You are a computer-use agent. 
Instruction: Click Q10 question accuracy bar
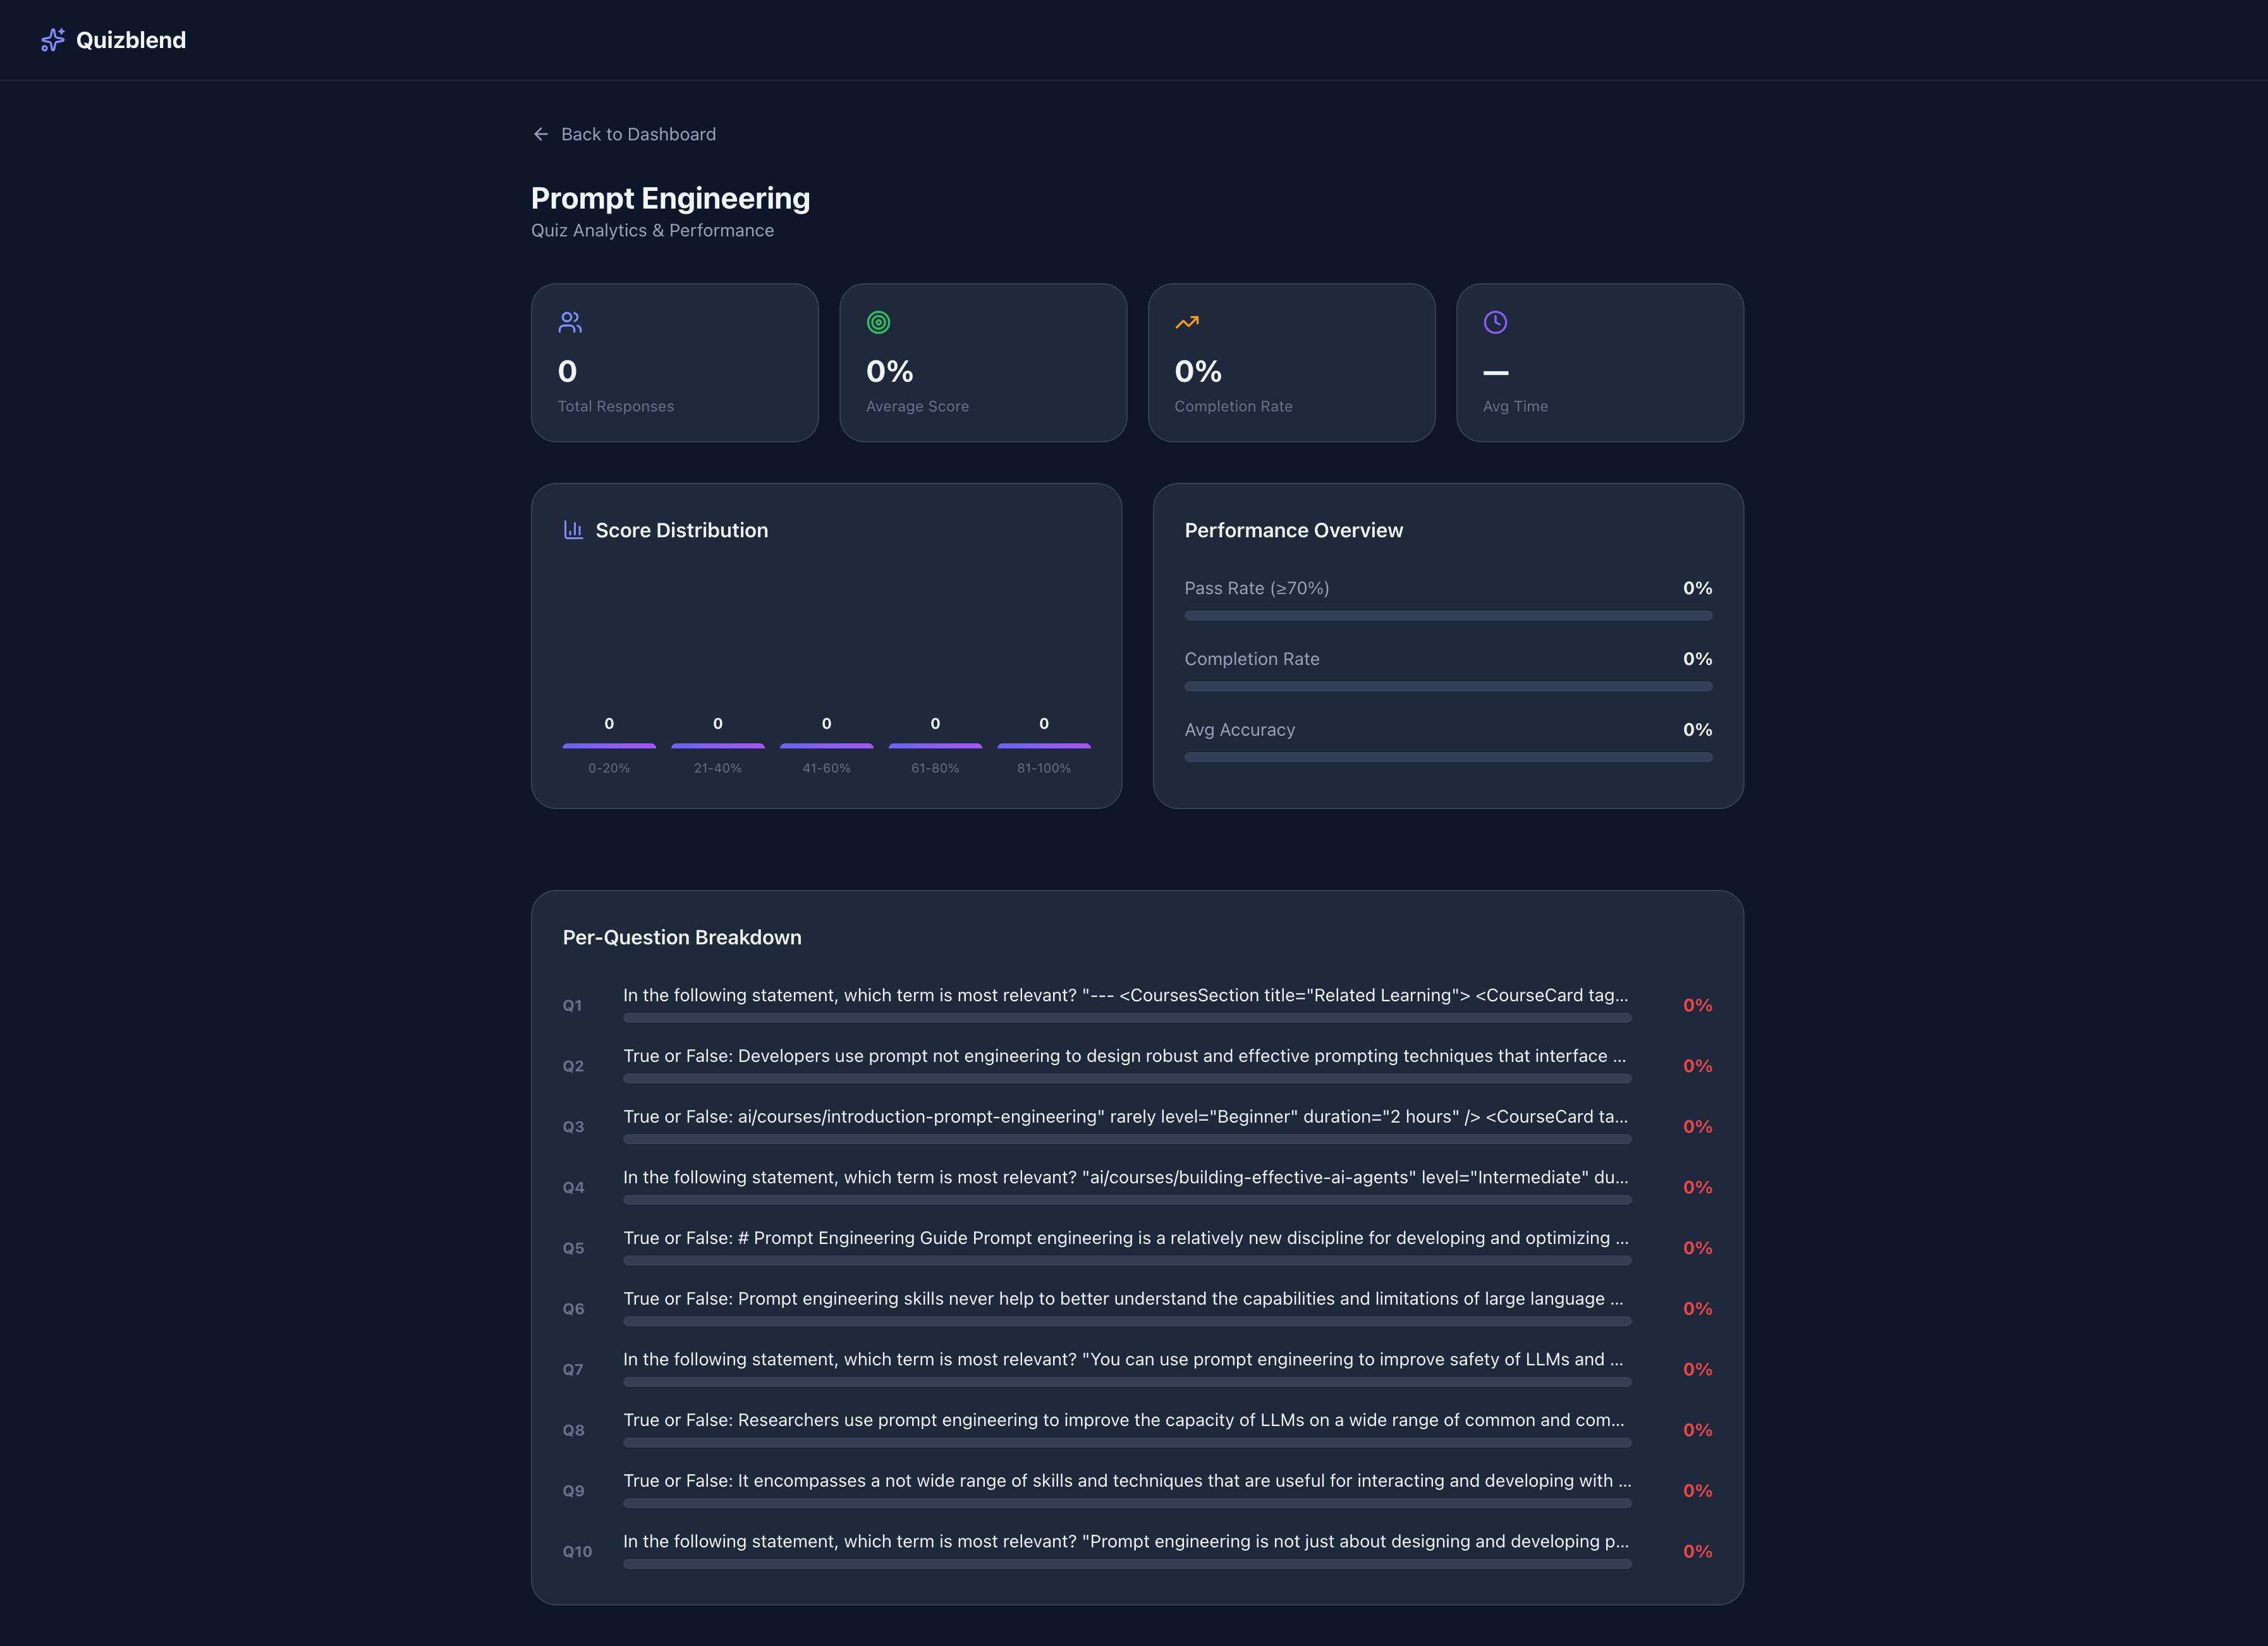point(1127,1565)
